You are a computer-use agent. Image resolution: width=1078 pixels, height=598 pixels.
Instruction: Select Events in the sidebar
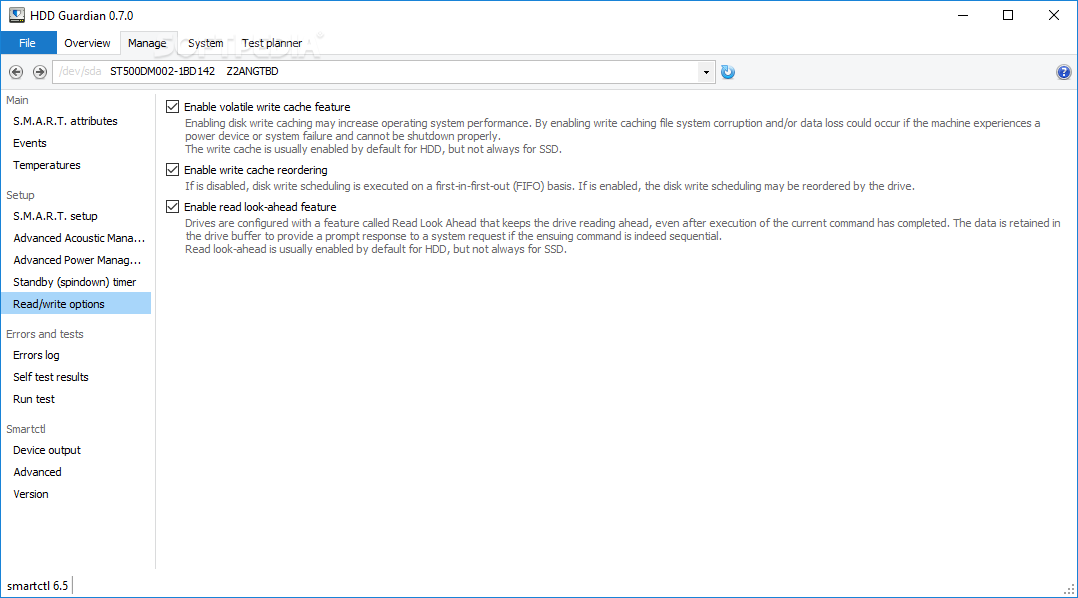30,143
